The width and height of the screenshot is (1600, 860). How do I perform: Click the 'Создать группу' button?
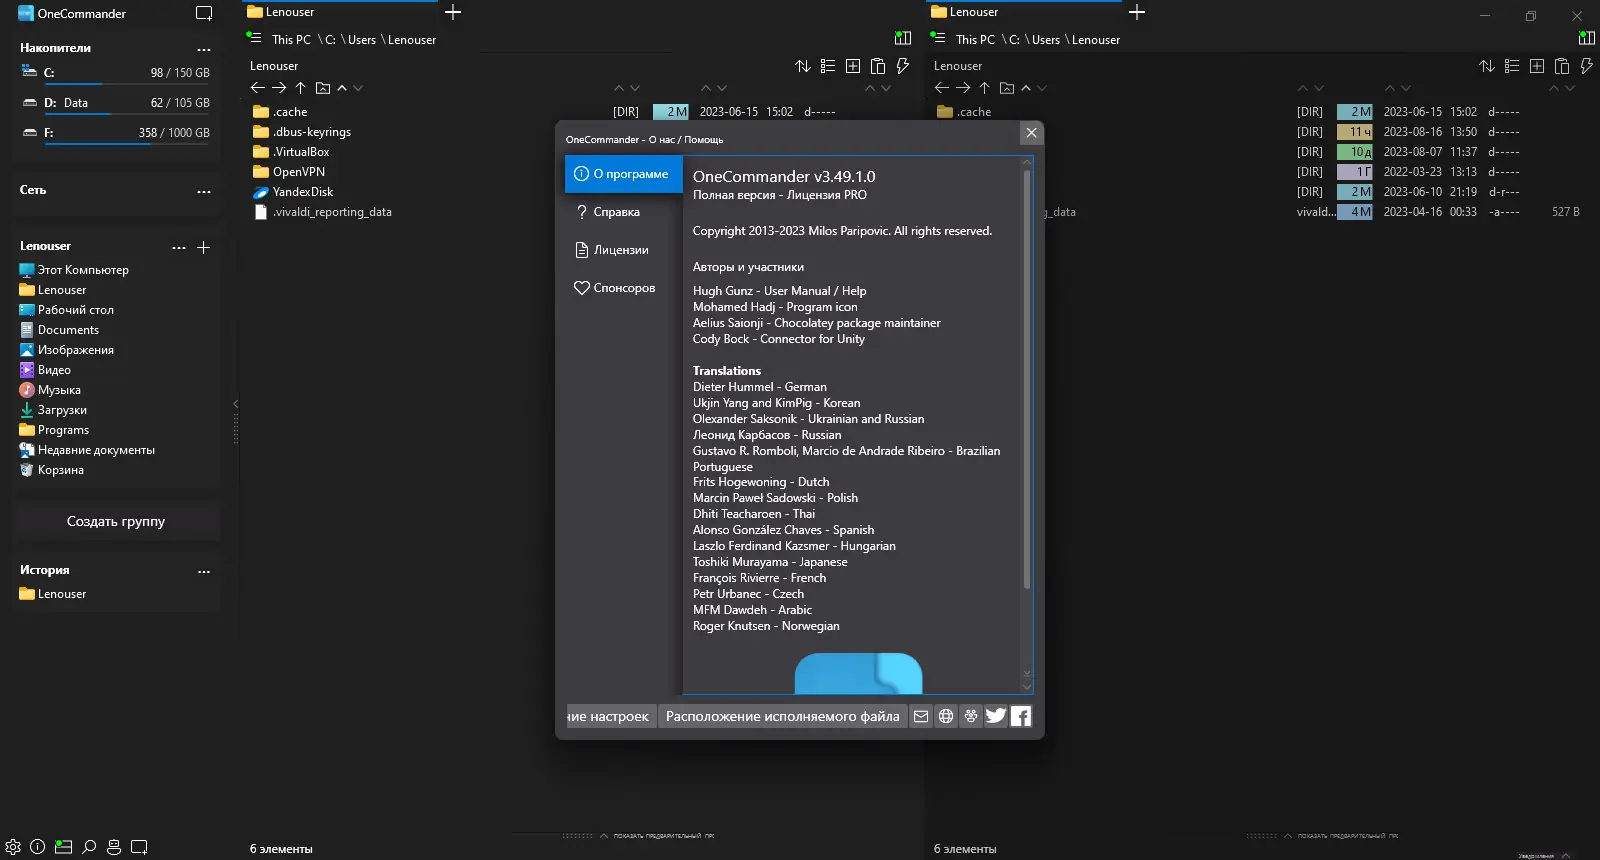[x=116, y=521]
